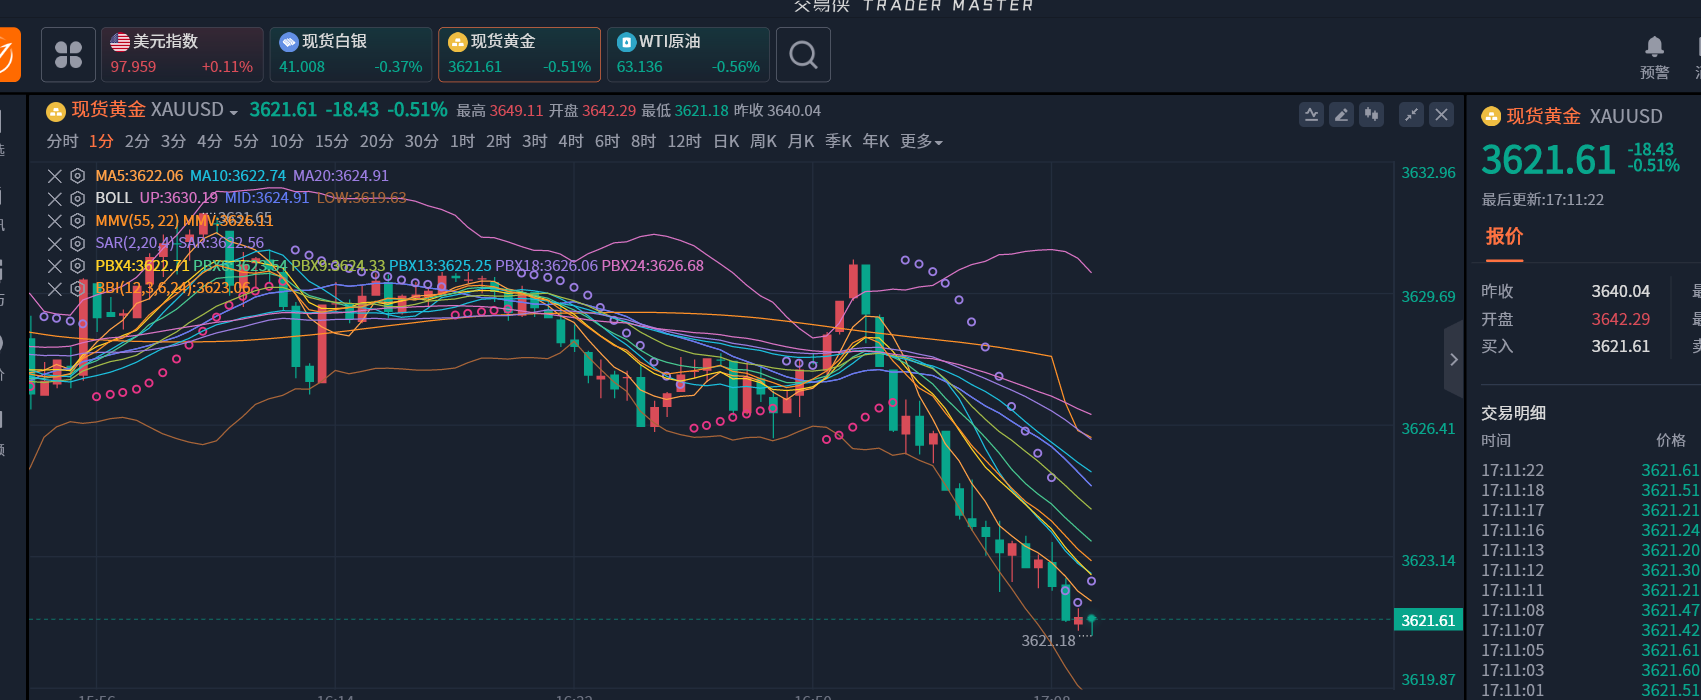
Task: Switch chart style via candlestick icon
Action: (1371, 114)
